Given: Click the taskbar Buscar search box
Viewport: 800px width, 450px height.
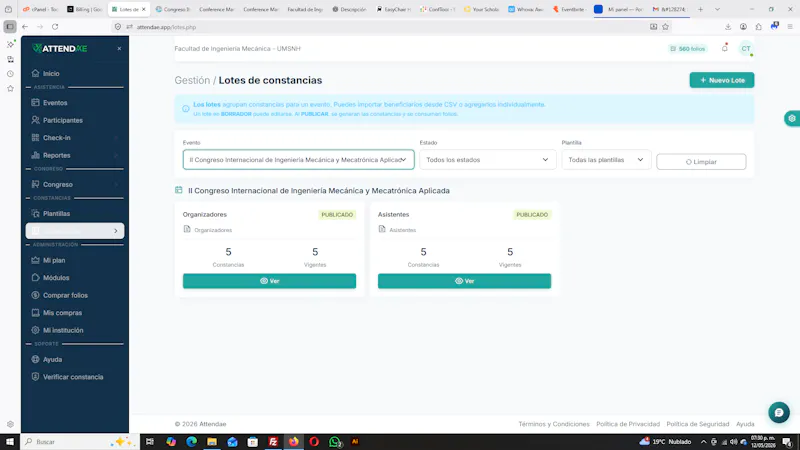Looking at the screenshot, I should click(x=80, y=442).
